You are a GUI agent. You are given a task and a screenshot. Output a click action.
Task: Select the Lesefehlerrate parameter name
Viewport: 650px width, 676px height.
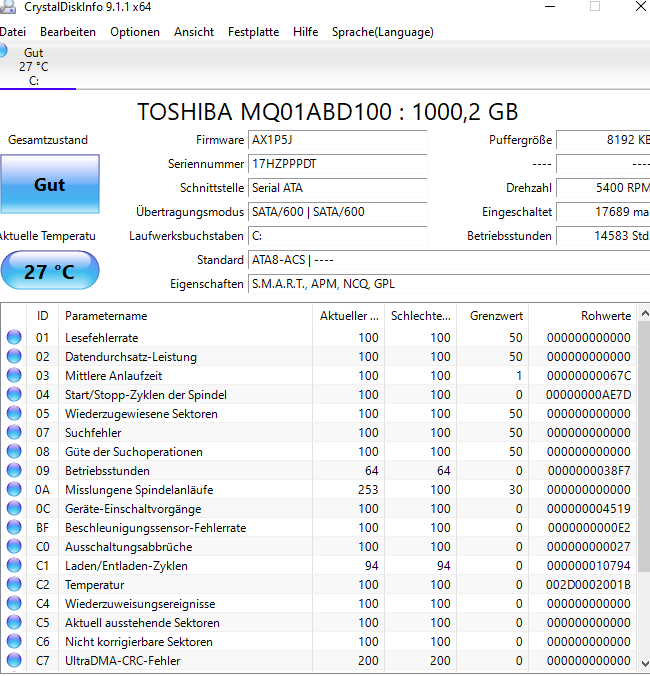(102, 338)
